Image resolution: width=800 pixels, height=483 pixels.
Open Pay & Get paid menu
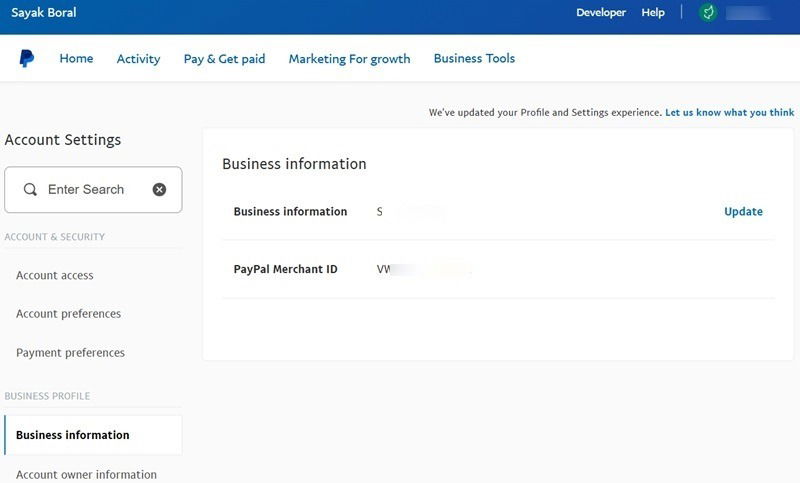click(x=224, y=59)
